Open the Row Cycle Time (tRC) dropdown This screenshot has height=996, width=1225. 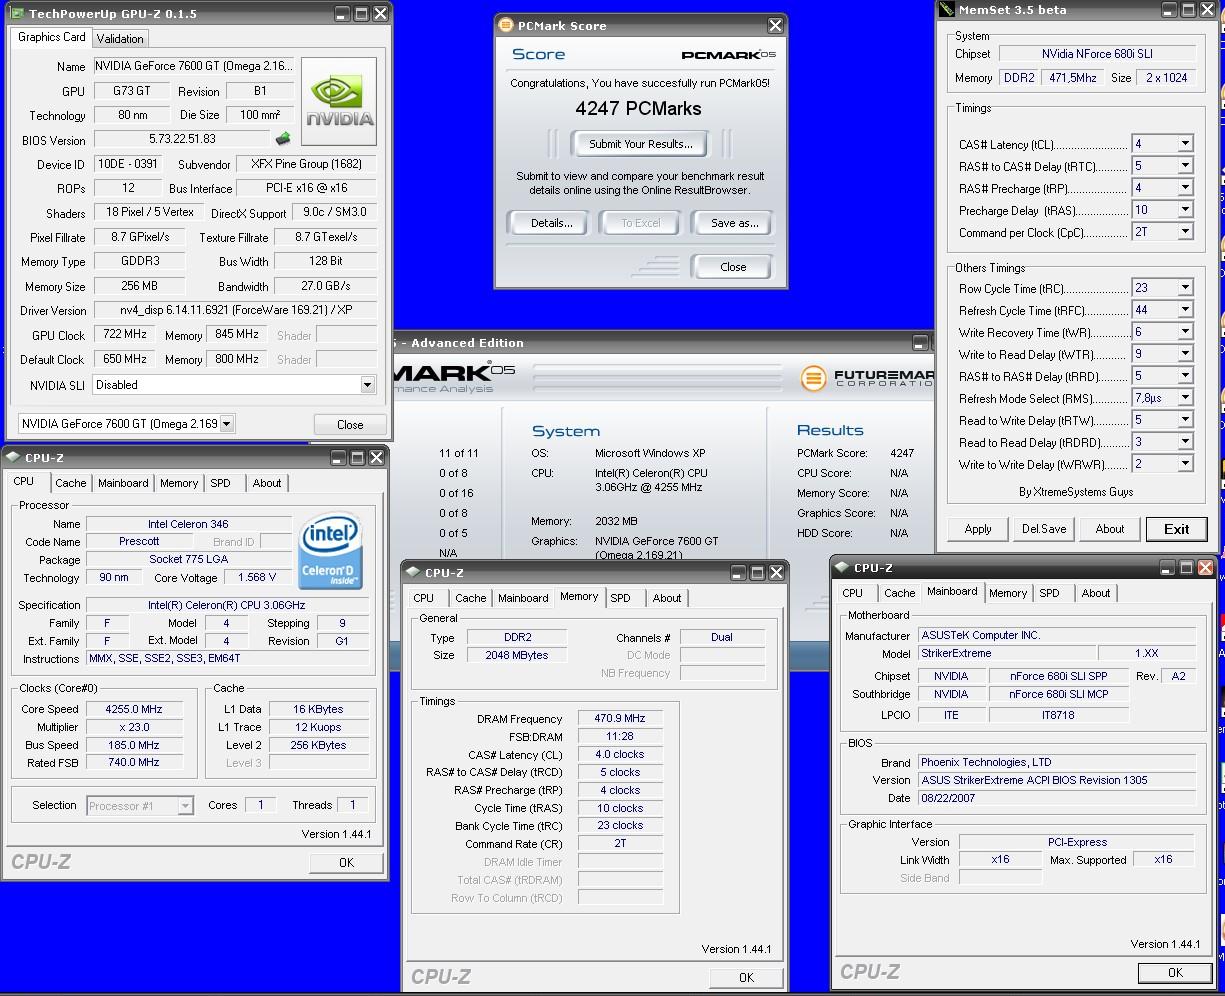tap(1185, 288)
